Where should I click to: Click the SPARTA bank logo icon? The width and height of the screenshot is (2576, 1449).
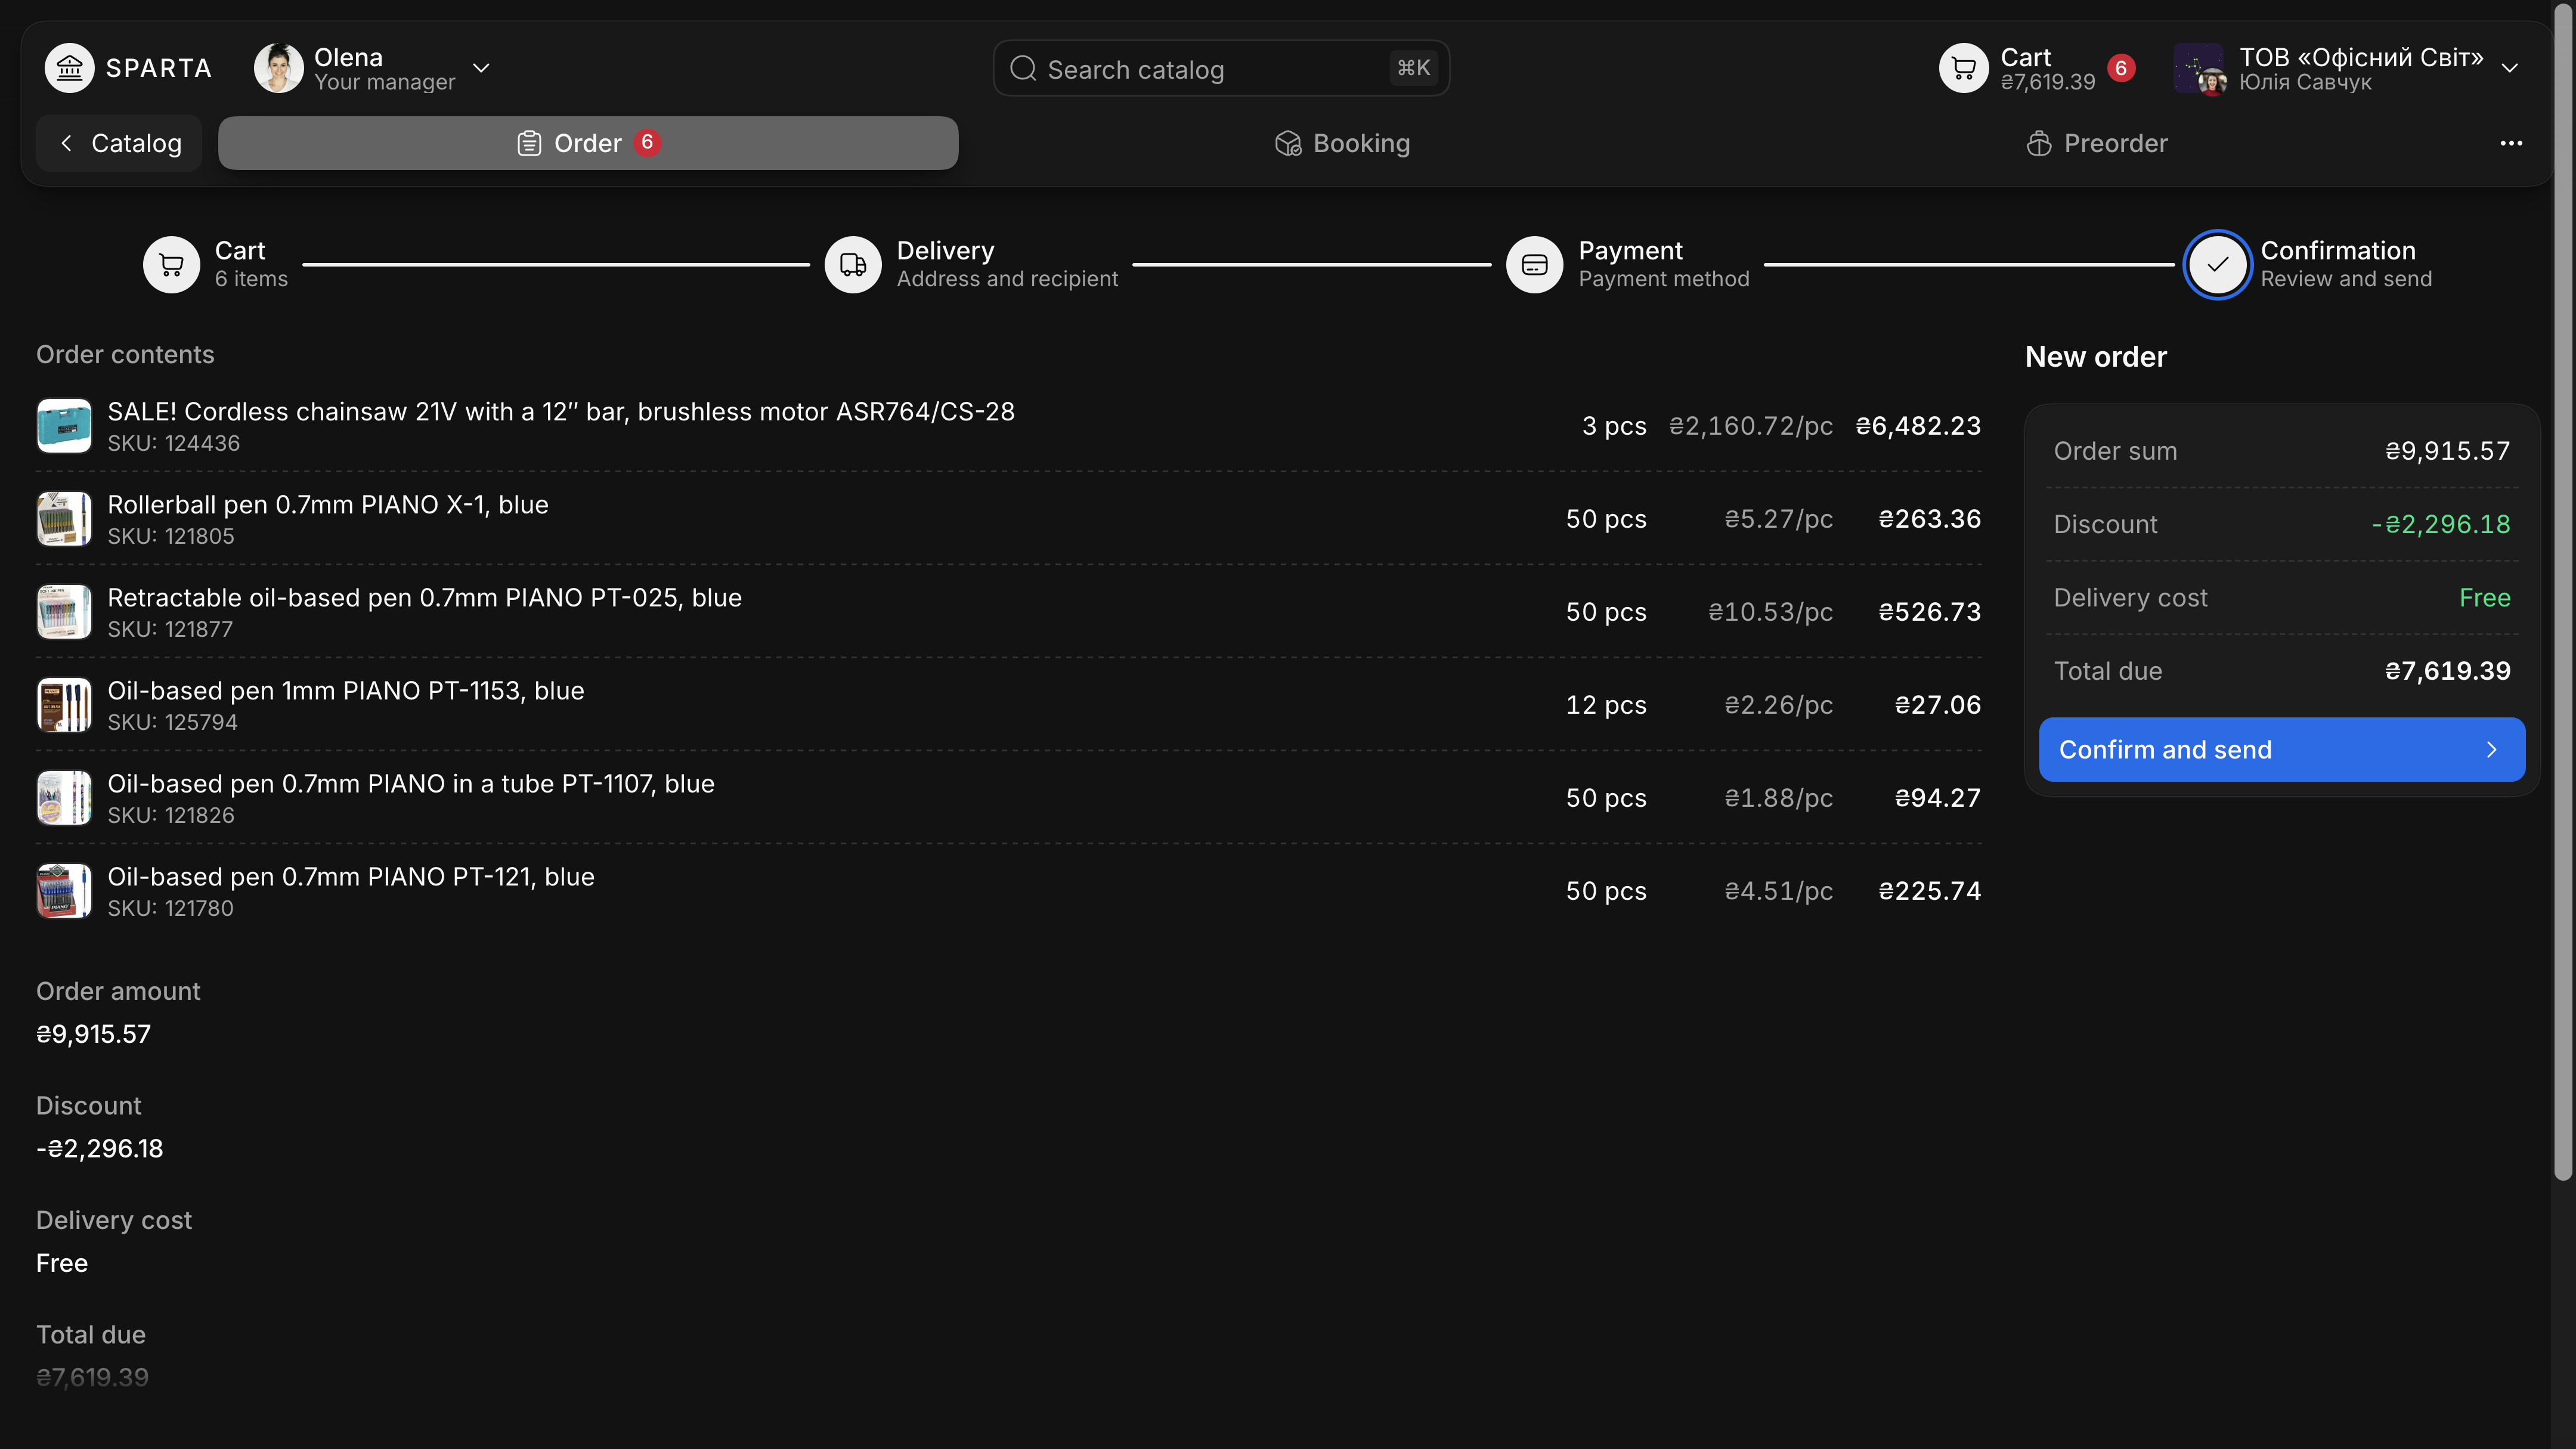pyautogui.click(x=69, y=68)
